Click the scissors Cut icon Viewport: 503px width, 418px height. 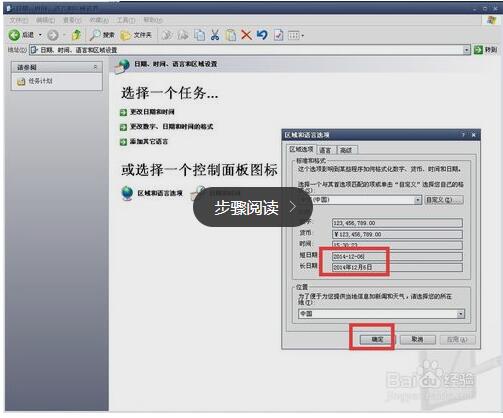pyautogui.click(x=215, y=35)
